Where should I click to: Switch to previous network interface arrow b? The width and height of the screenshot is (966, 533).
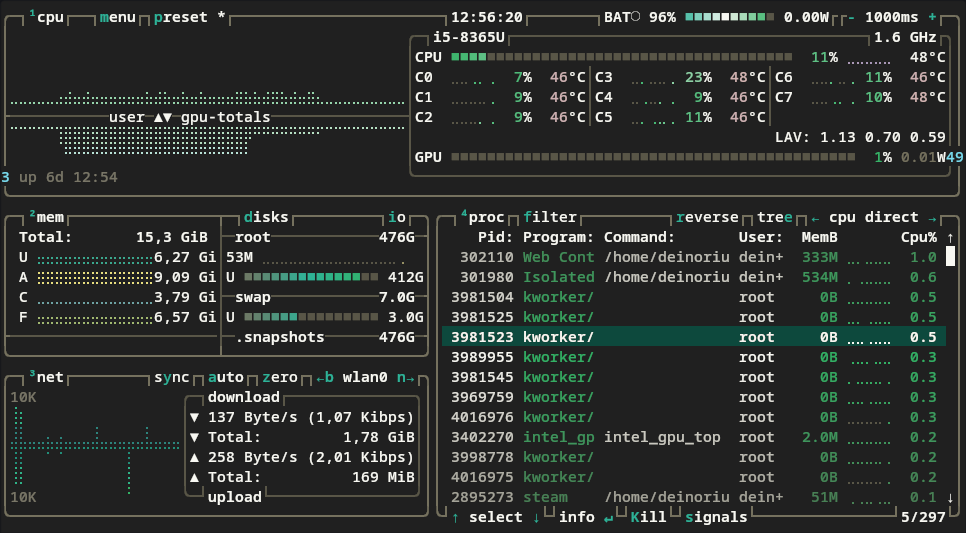point(325,377)
